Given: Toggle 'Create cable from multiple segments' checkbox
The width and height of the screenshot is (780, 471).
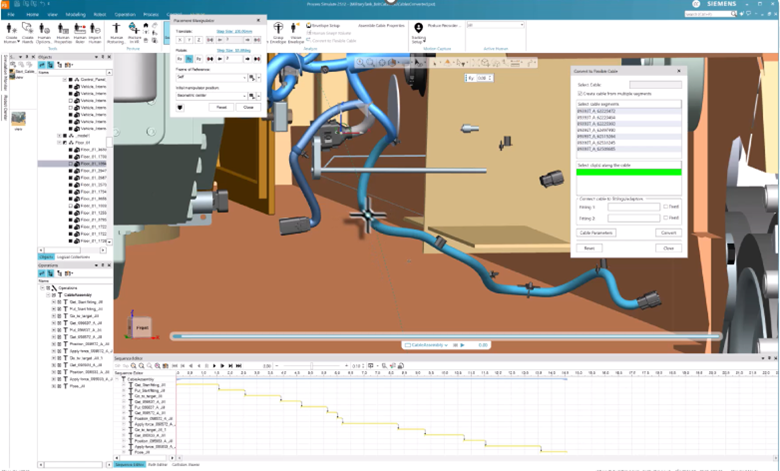Looking at the screenshot, I should click(580, 93).
